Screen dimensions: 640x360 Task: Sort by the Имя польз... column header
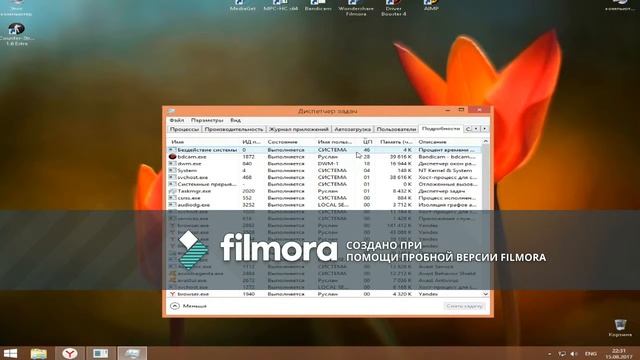click(335, 142)
